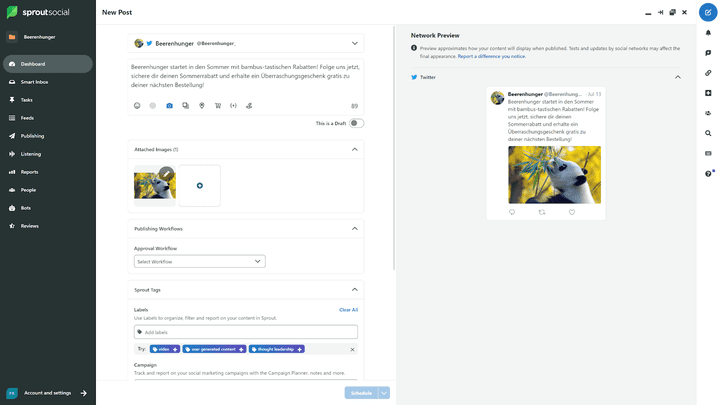
Task: Click the shopping cart product icon
Action: tap(218, 106)
